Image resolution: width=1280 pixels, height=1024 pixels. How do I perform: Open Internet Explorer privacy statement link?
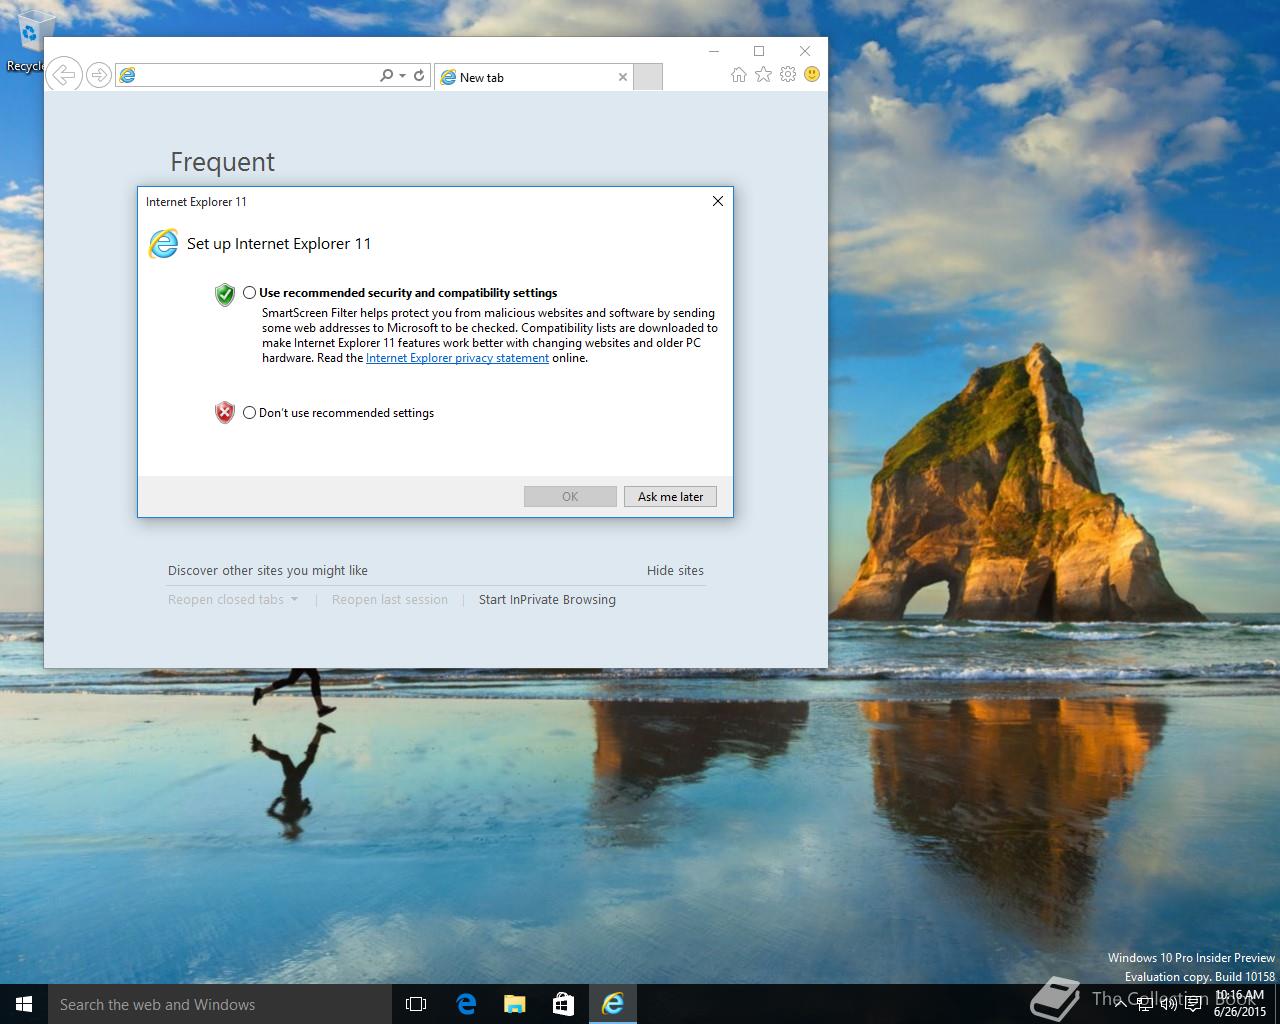click(x=457, y=358)
